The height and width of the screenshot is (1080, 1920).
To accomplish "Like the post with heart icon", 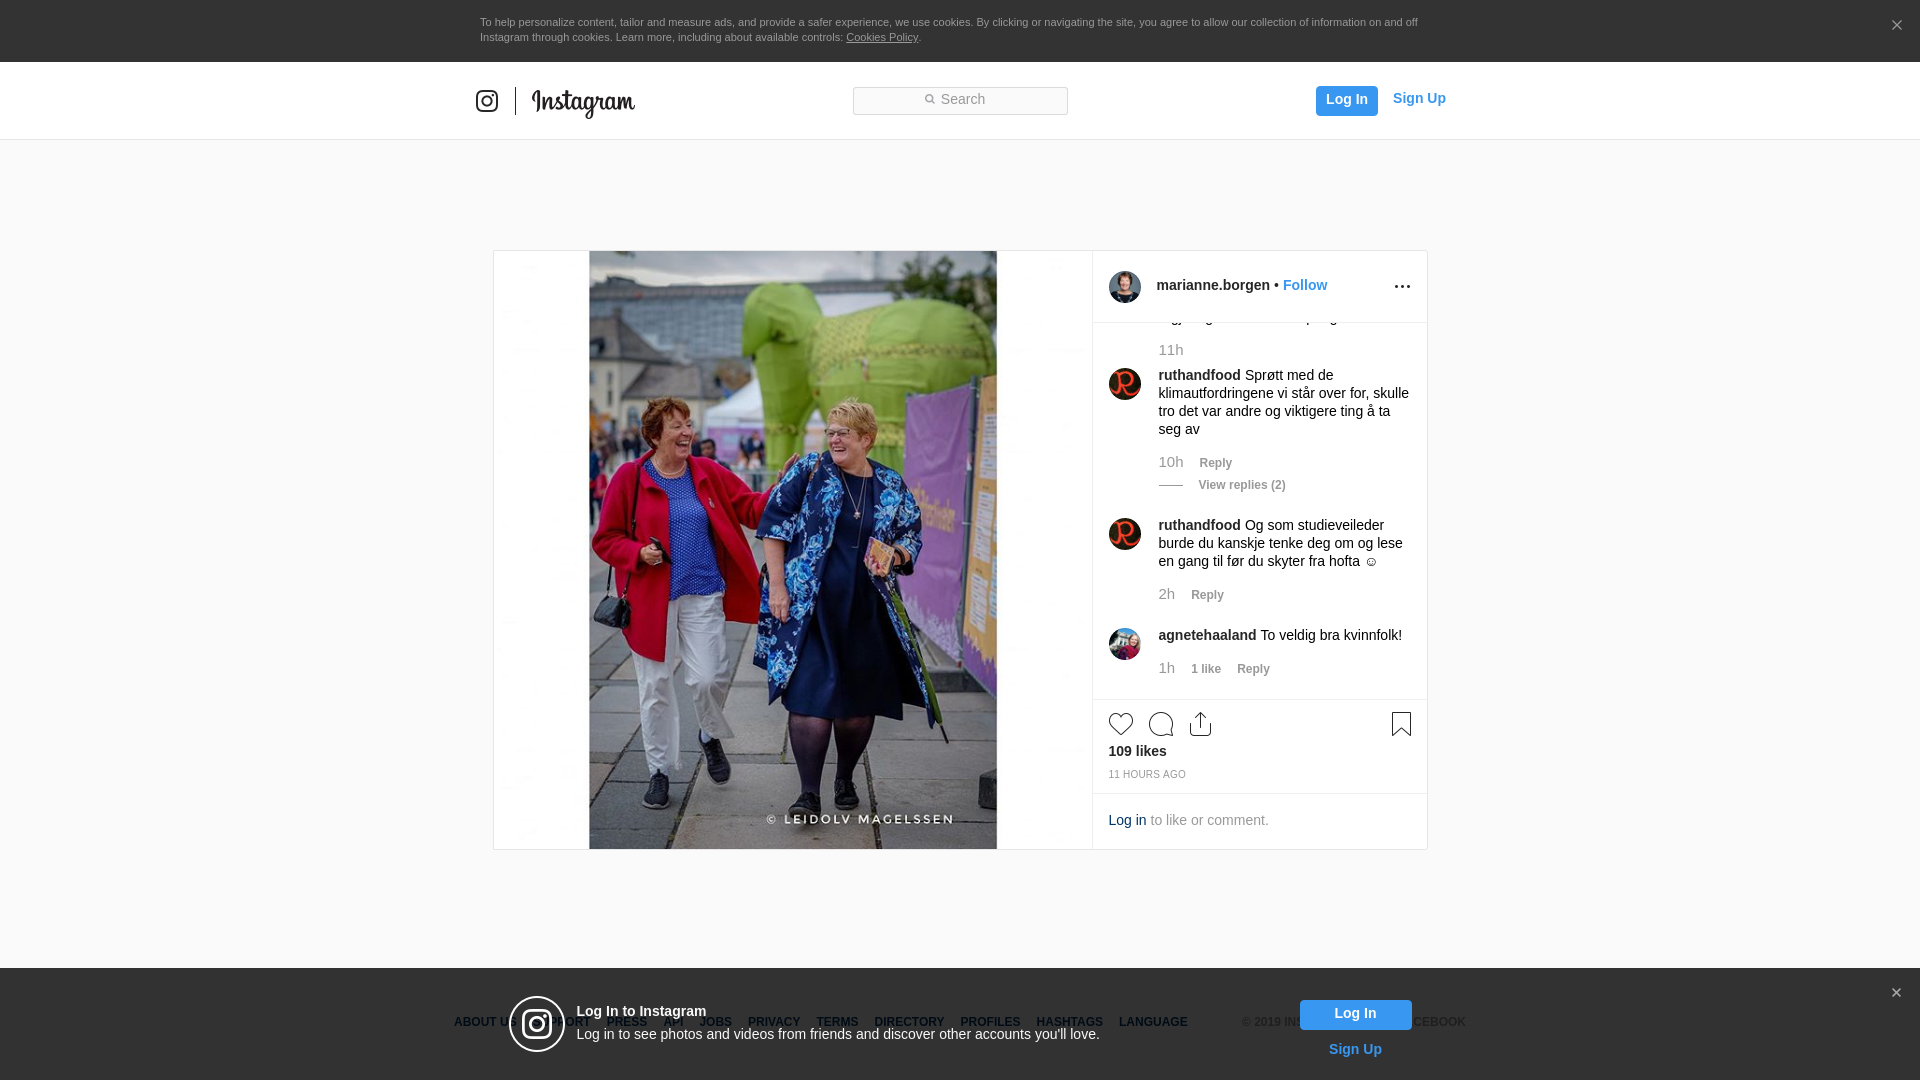I will [x=1121, y=724].
